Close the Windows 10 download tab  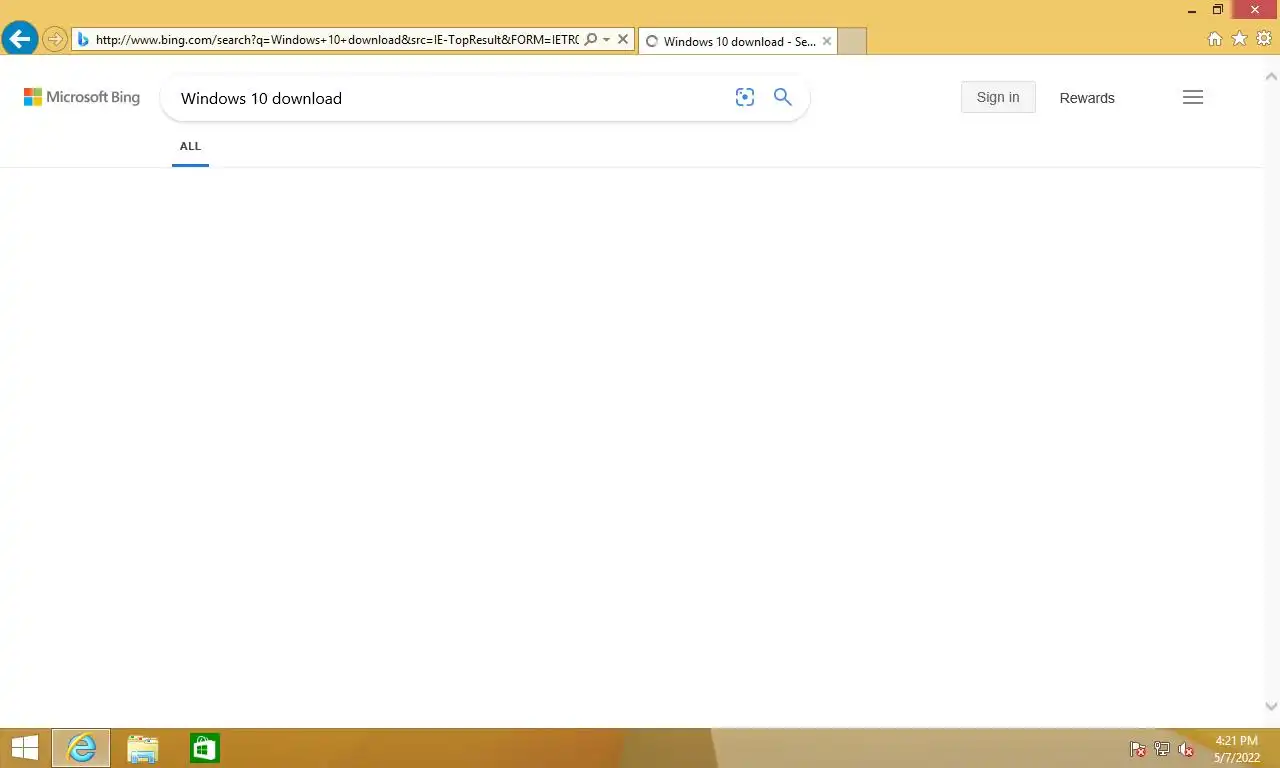(x=827, y=41)
